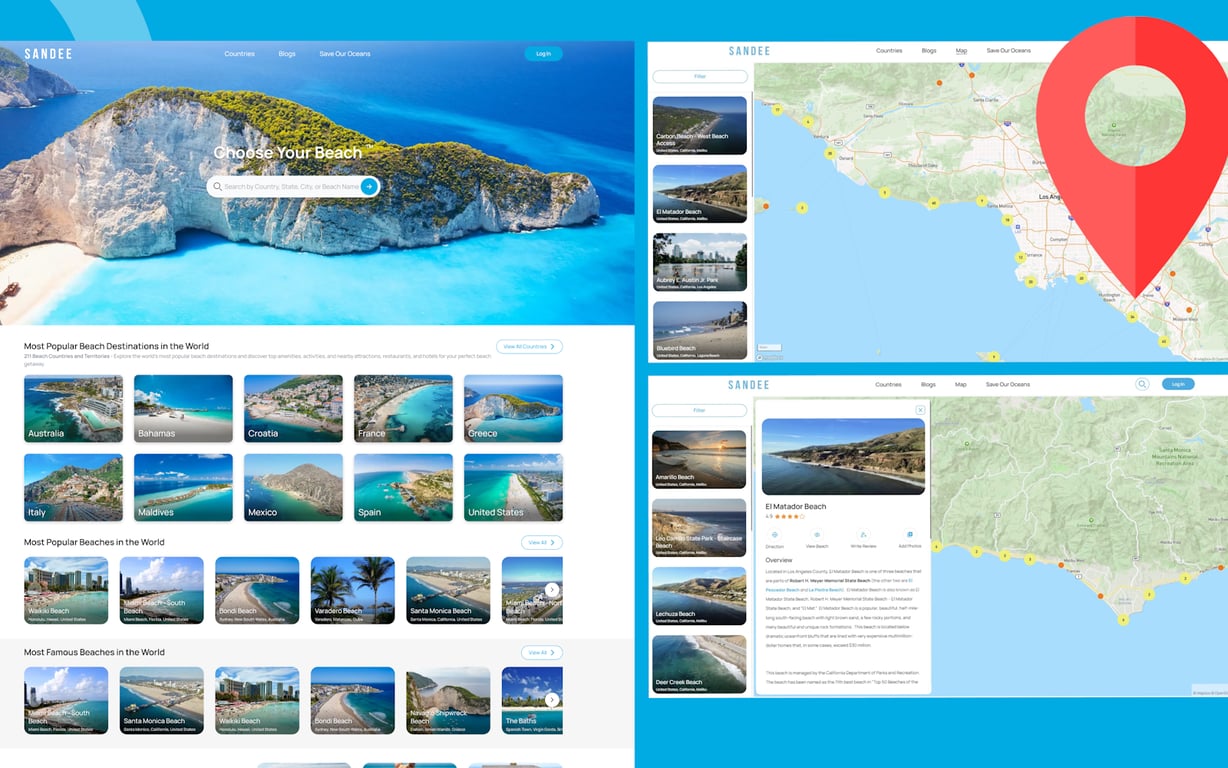Viewport: 1228px width, 768px height.
Task: Follow the El Pescador Beach link in the overview
Action: pyautogui.click(x=783, y=590)
